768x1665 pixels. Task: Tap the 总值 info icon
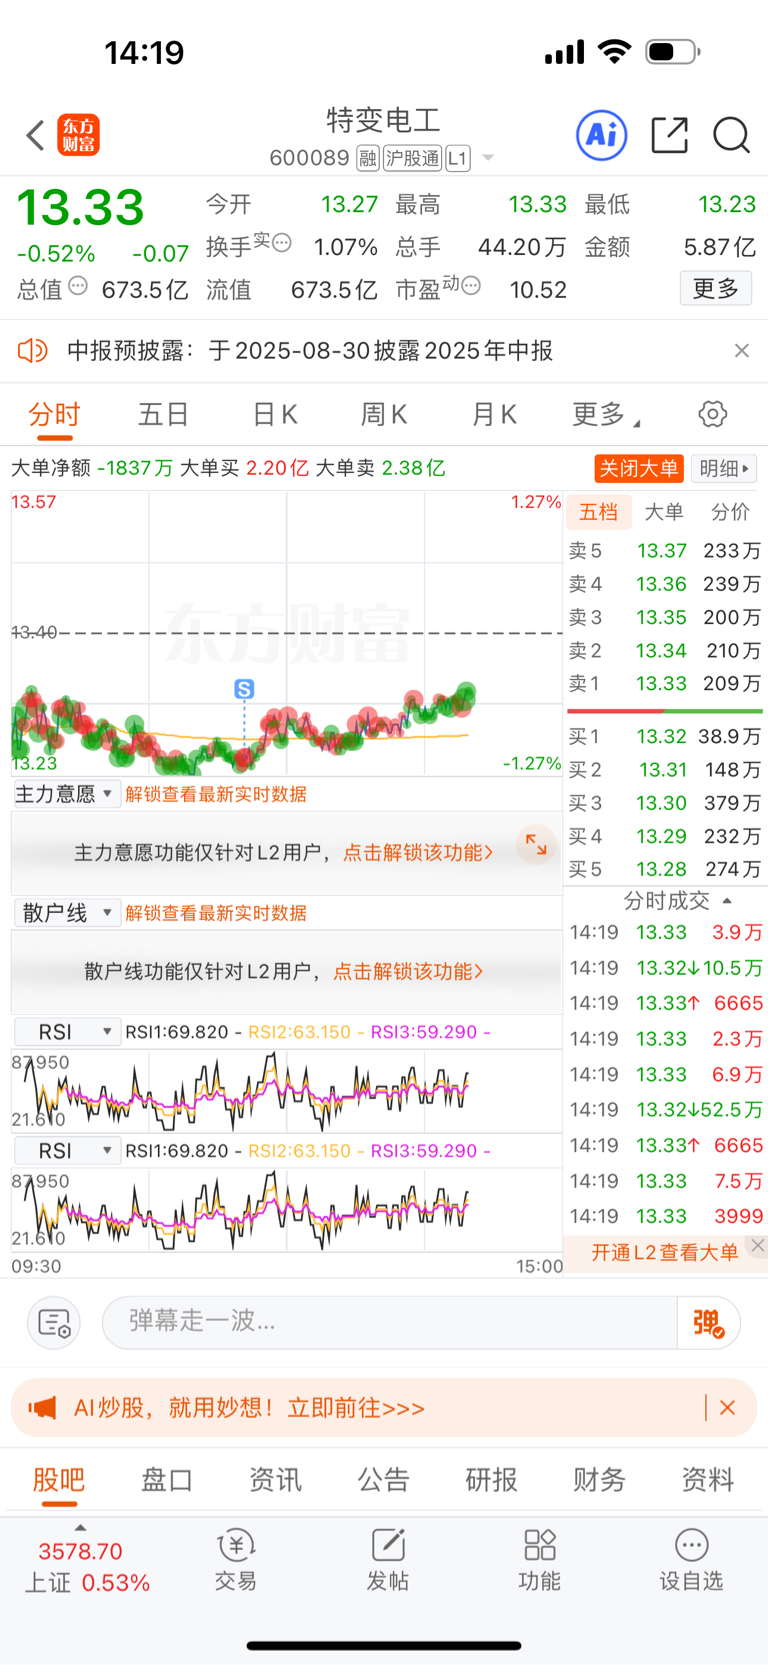[78, 286]
